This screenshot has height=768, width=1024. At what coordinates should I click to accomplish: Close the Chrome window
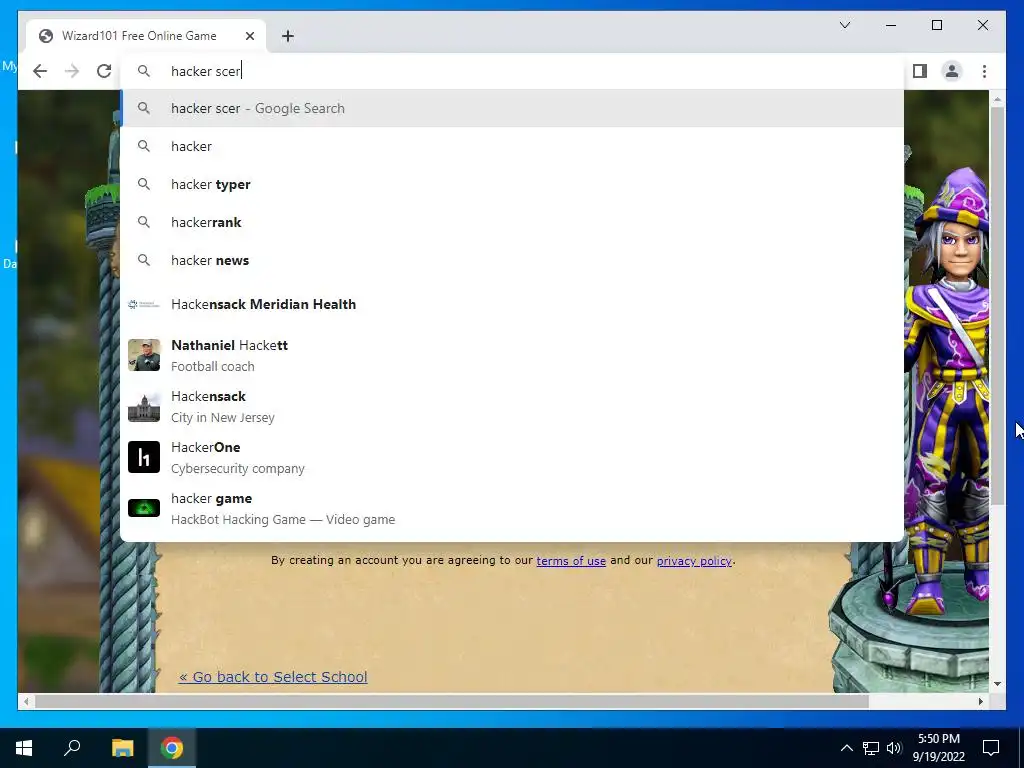982,25
